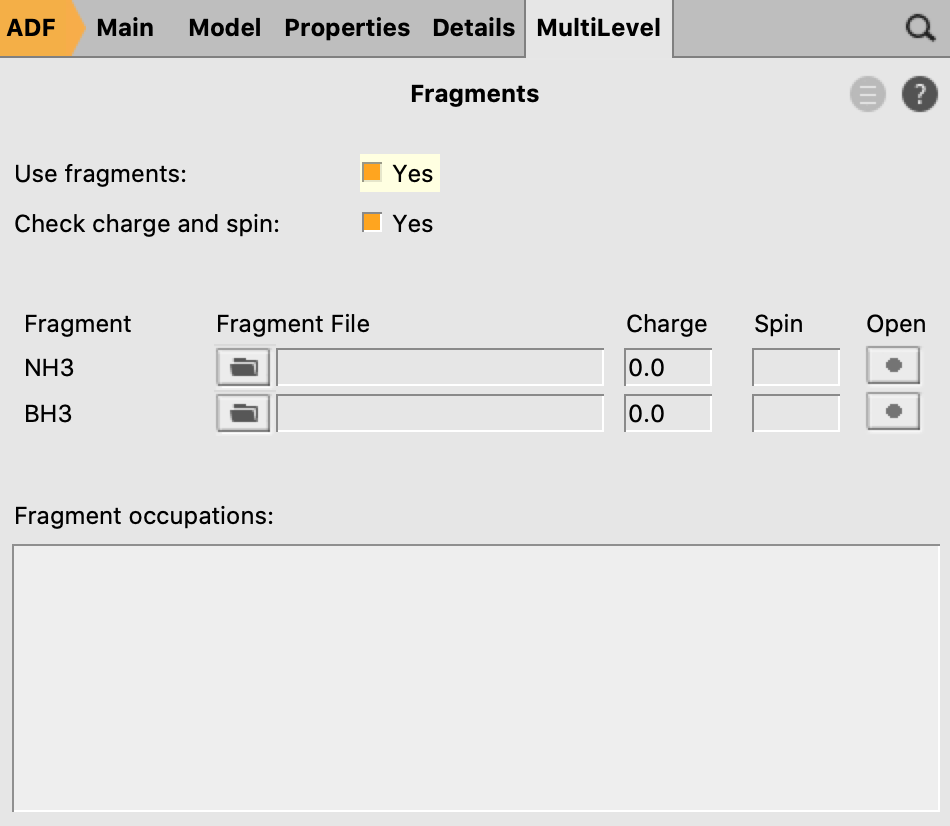Click the BH3 Spin field
950x826 pixels.
(x=796, y=413)
